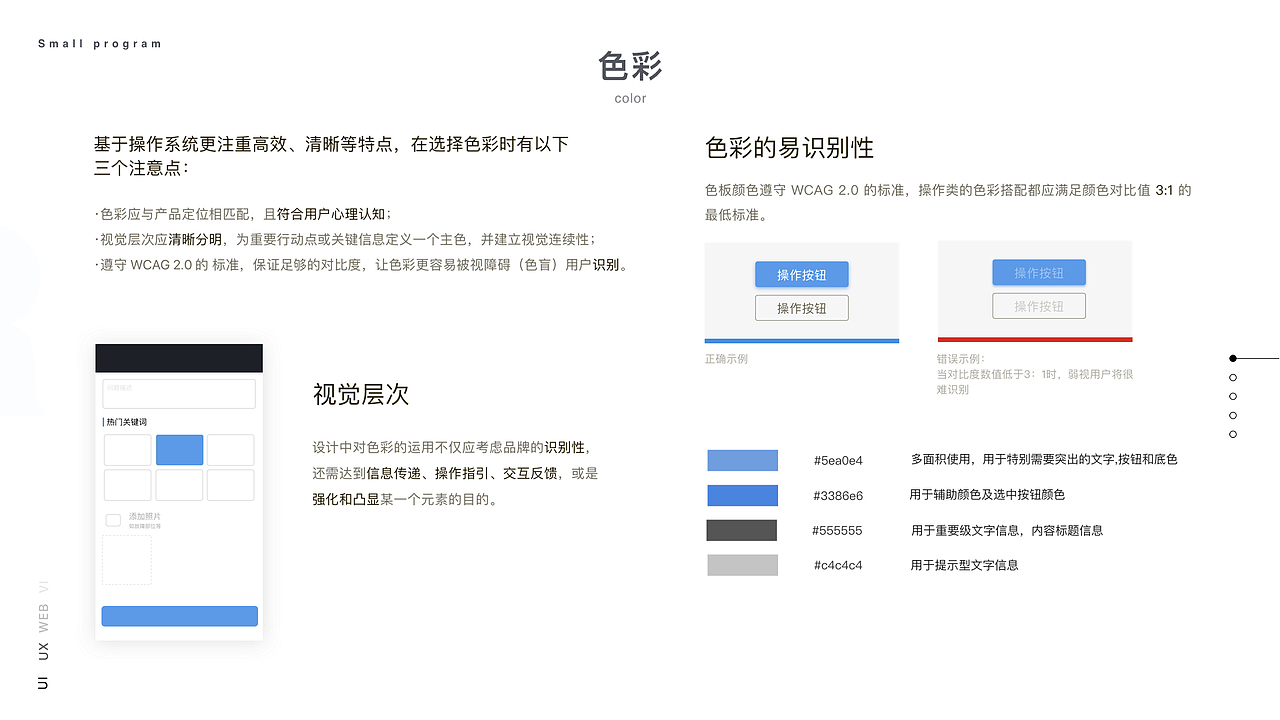Select the #3386e6 blue swatch
Viewport: 1280px width, 720px height.
tap(742, 495)
